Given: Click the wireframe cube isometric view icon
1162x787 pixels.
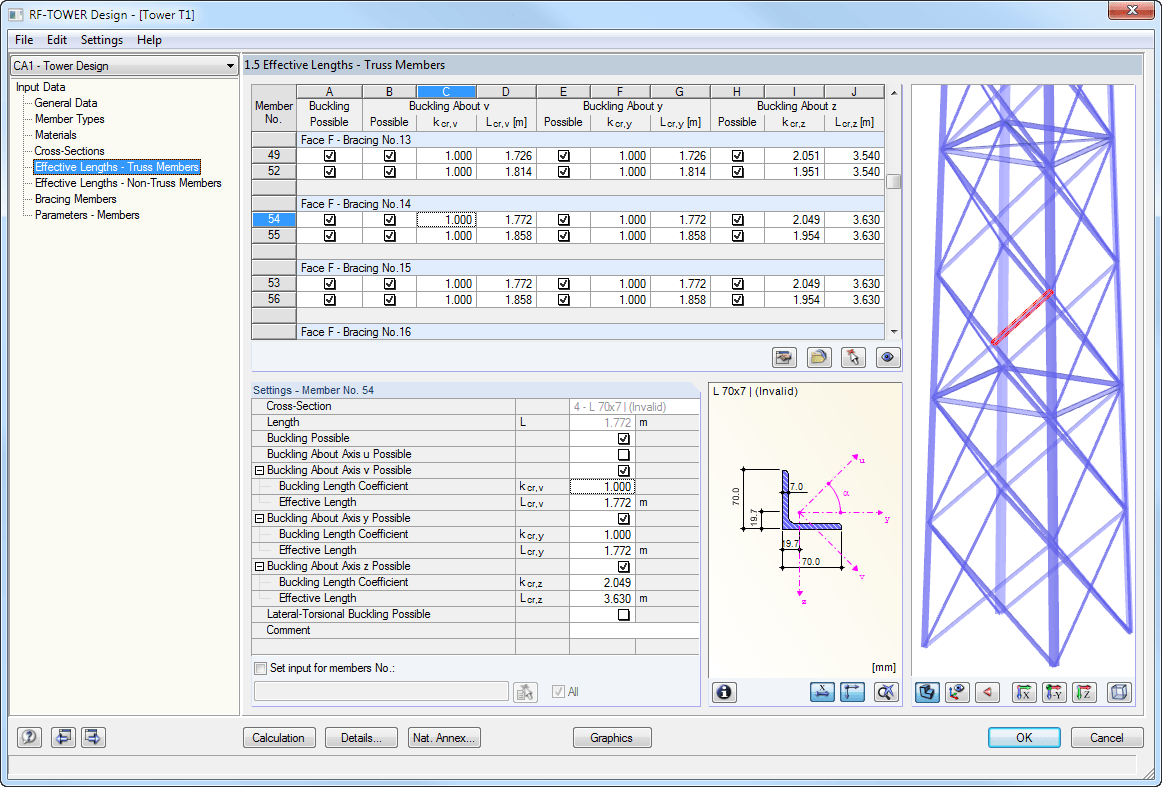Looking at the screenshot, I should pyautogui.click(x=1119, y=692).
